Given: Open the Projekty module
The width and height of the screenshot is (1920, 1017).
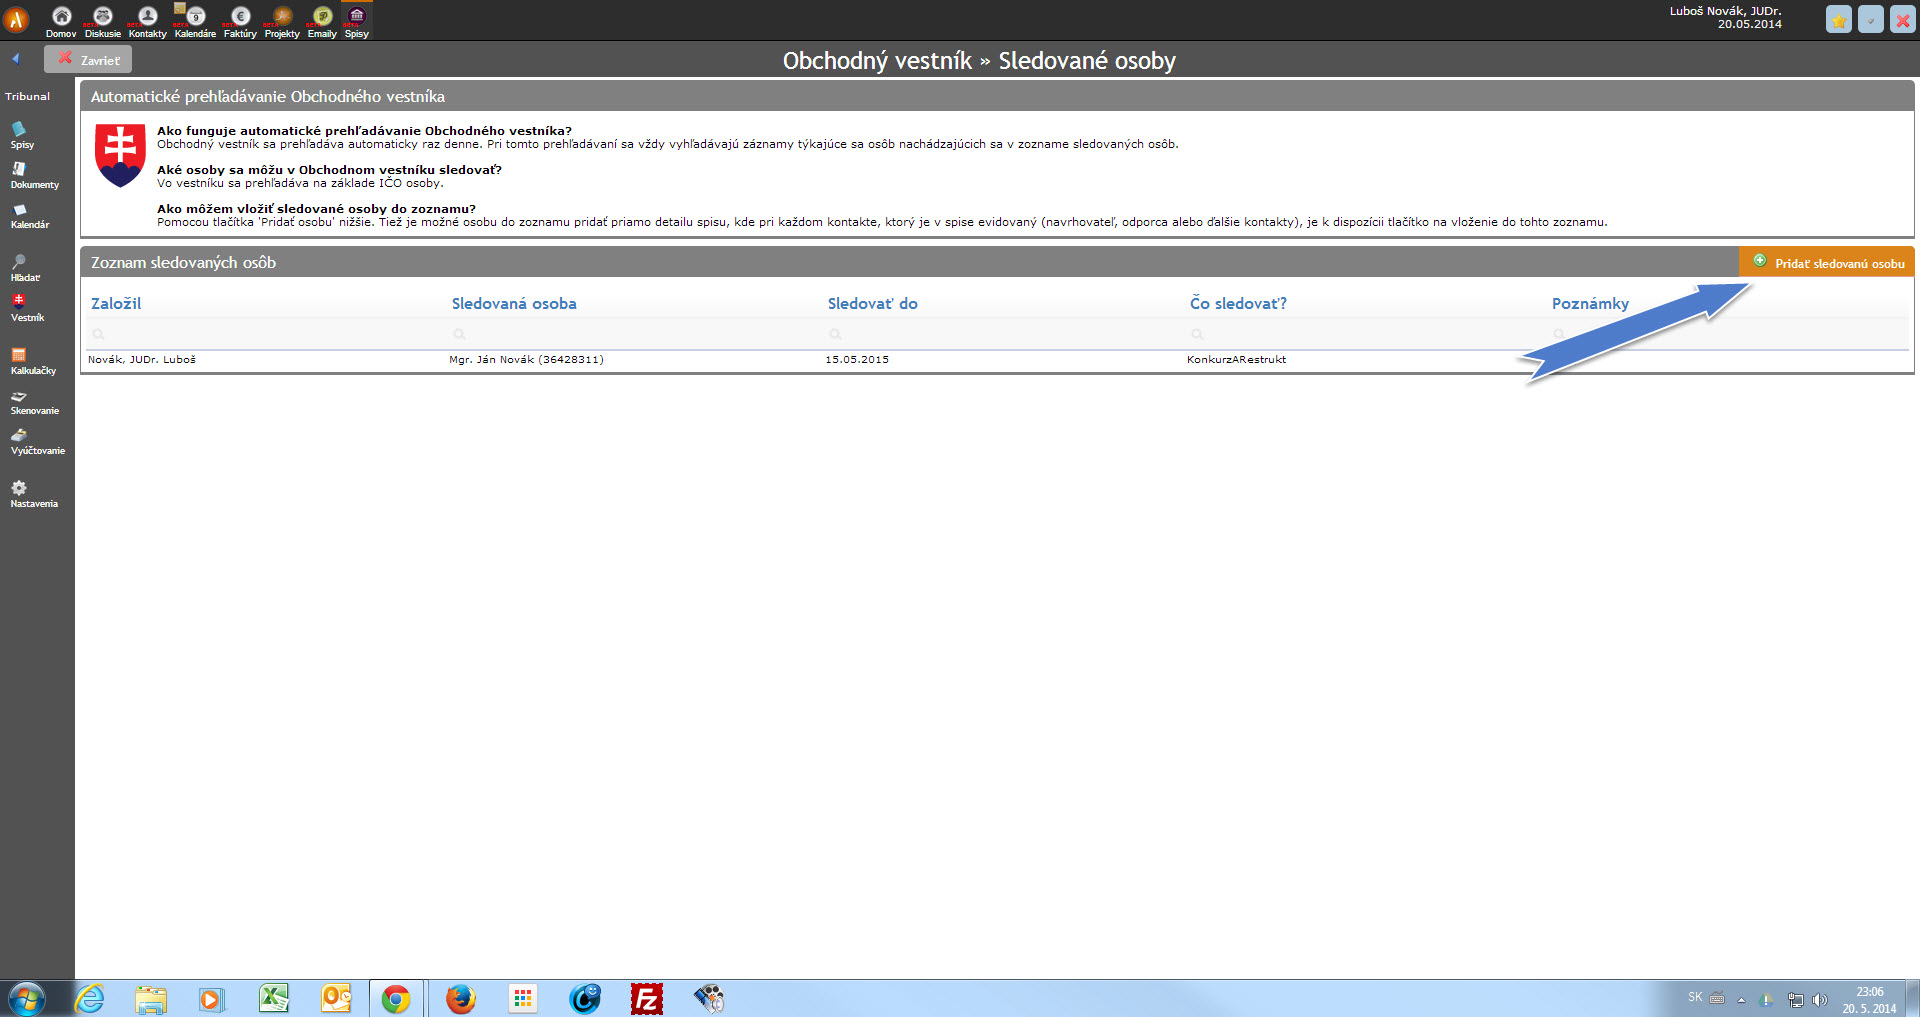Looking at the screenshot, I should point(282,21).
